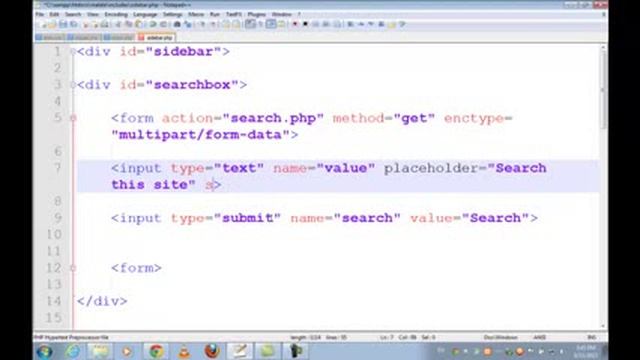
Task: Click the Redo toolbar icon
Action: (x=163, y=24)
